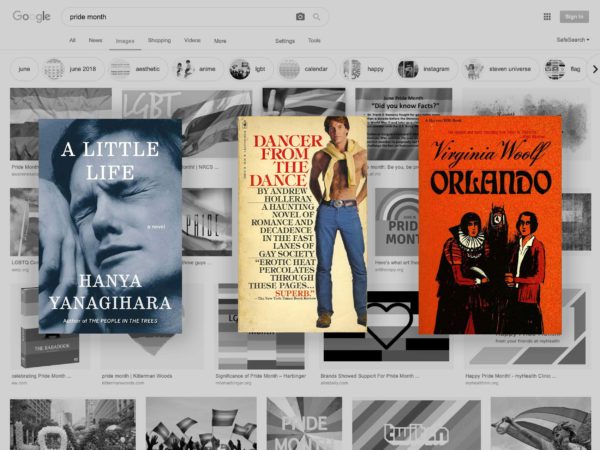Click the 'A Little Life' book cover
The width and height of the screenshot is (600, 450).
tap(110, 226)
